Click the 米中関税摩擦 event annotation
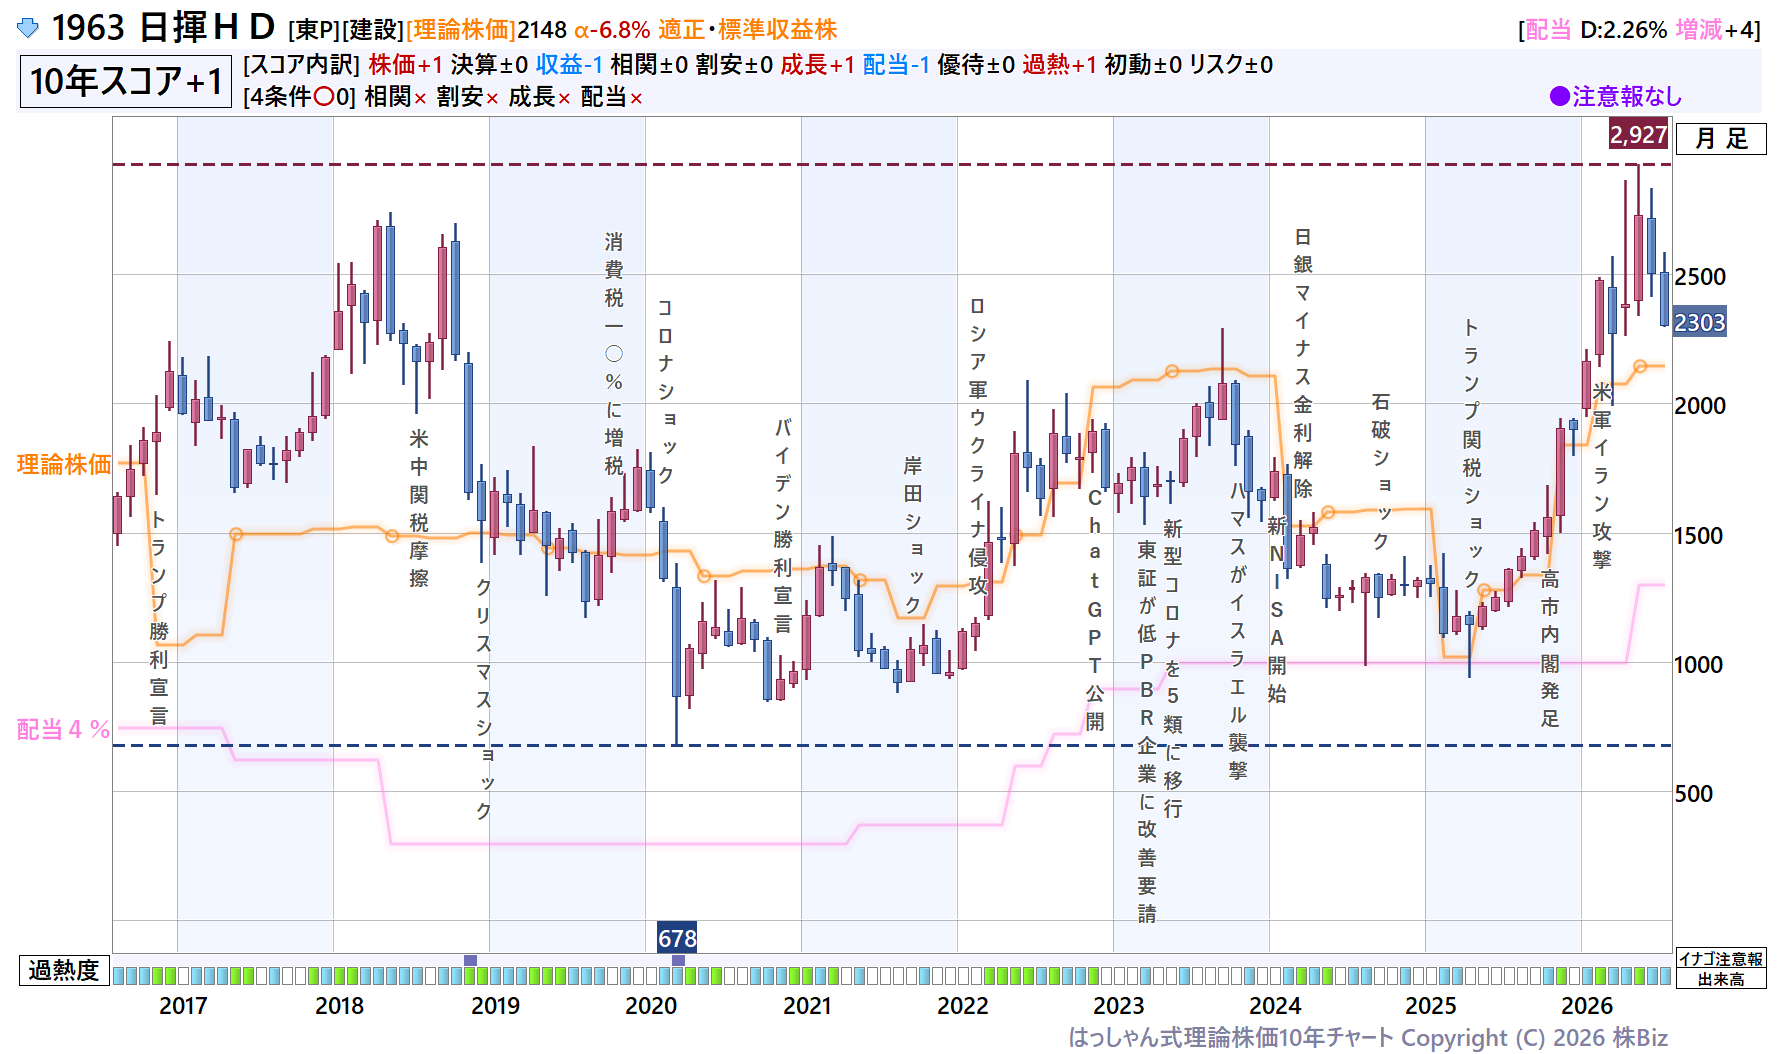The width and height of the screenshot is (1780, 1054). (419, 508)
